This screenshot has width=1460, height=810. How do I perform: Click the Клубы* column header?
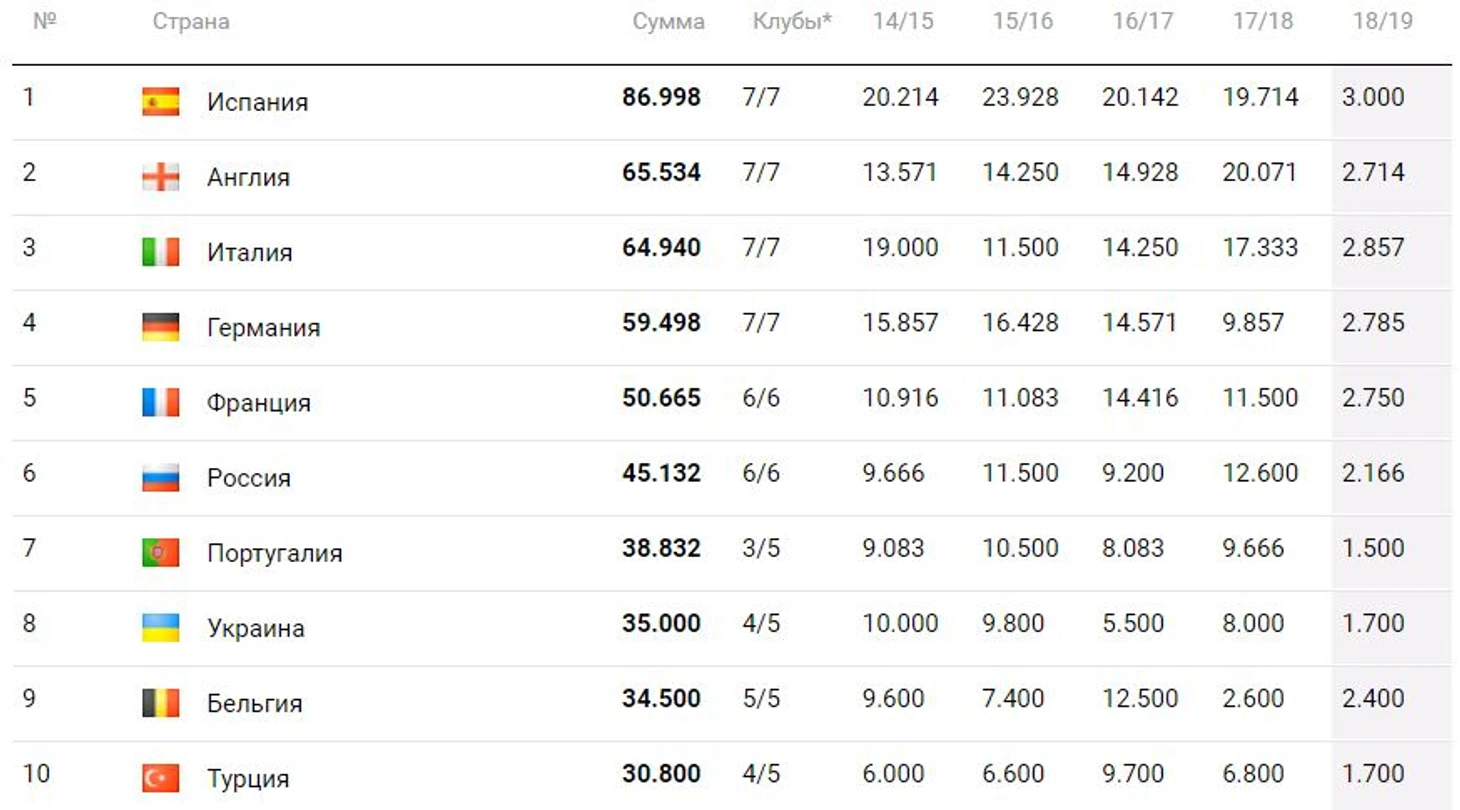[793, 21]
